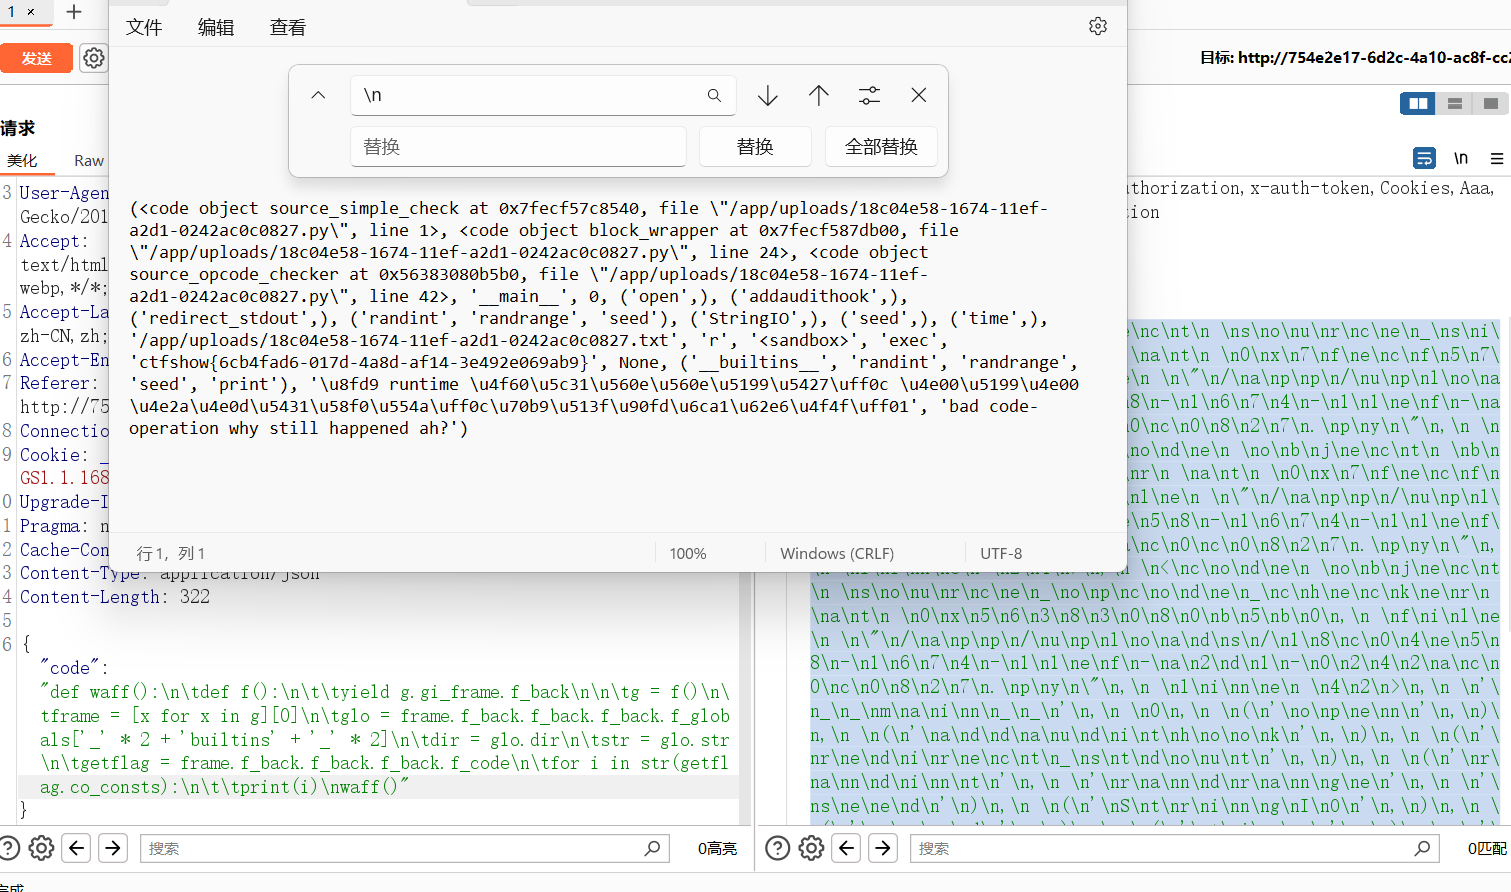Viewport: 1511px width, 892px height.
Task: Select single-pane layout in Burp
Action: tap(1491, 103)
